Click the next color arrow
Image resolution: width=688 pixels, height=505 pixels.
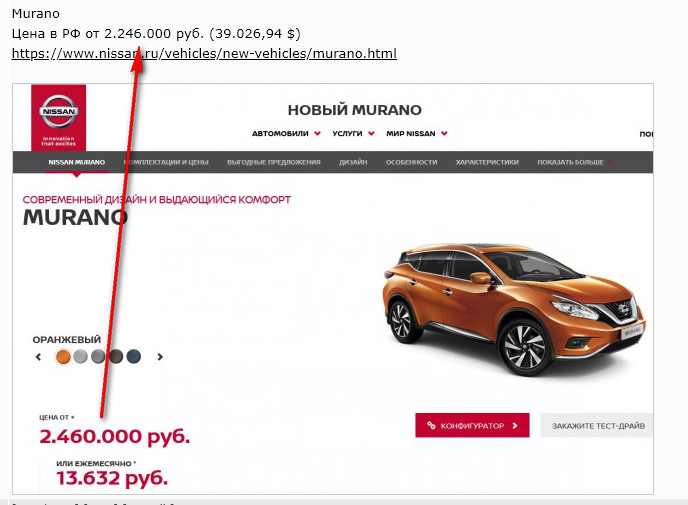click(x=160, y=357)
